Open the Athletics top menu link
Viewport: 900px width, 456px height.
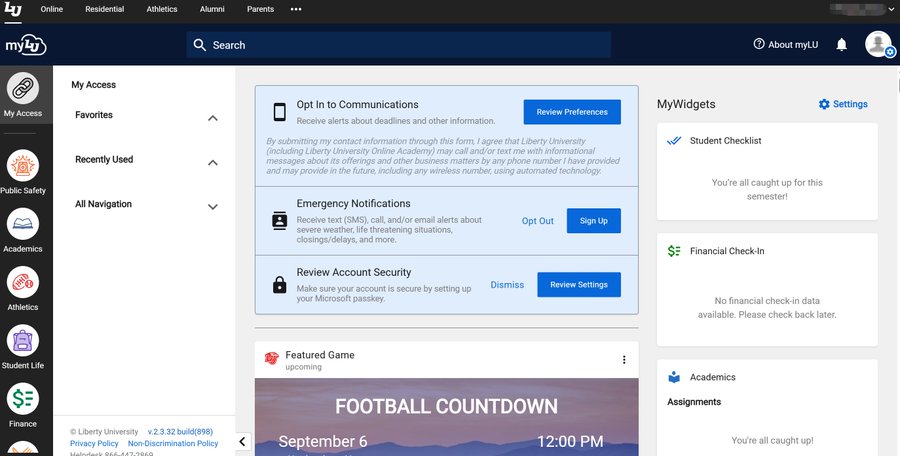(x=162, y=9)
